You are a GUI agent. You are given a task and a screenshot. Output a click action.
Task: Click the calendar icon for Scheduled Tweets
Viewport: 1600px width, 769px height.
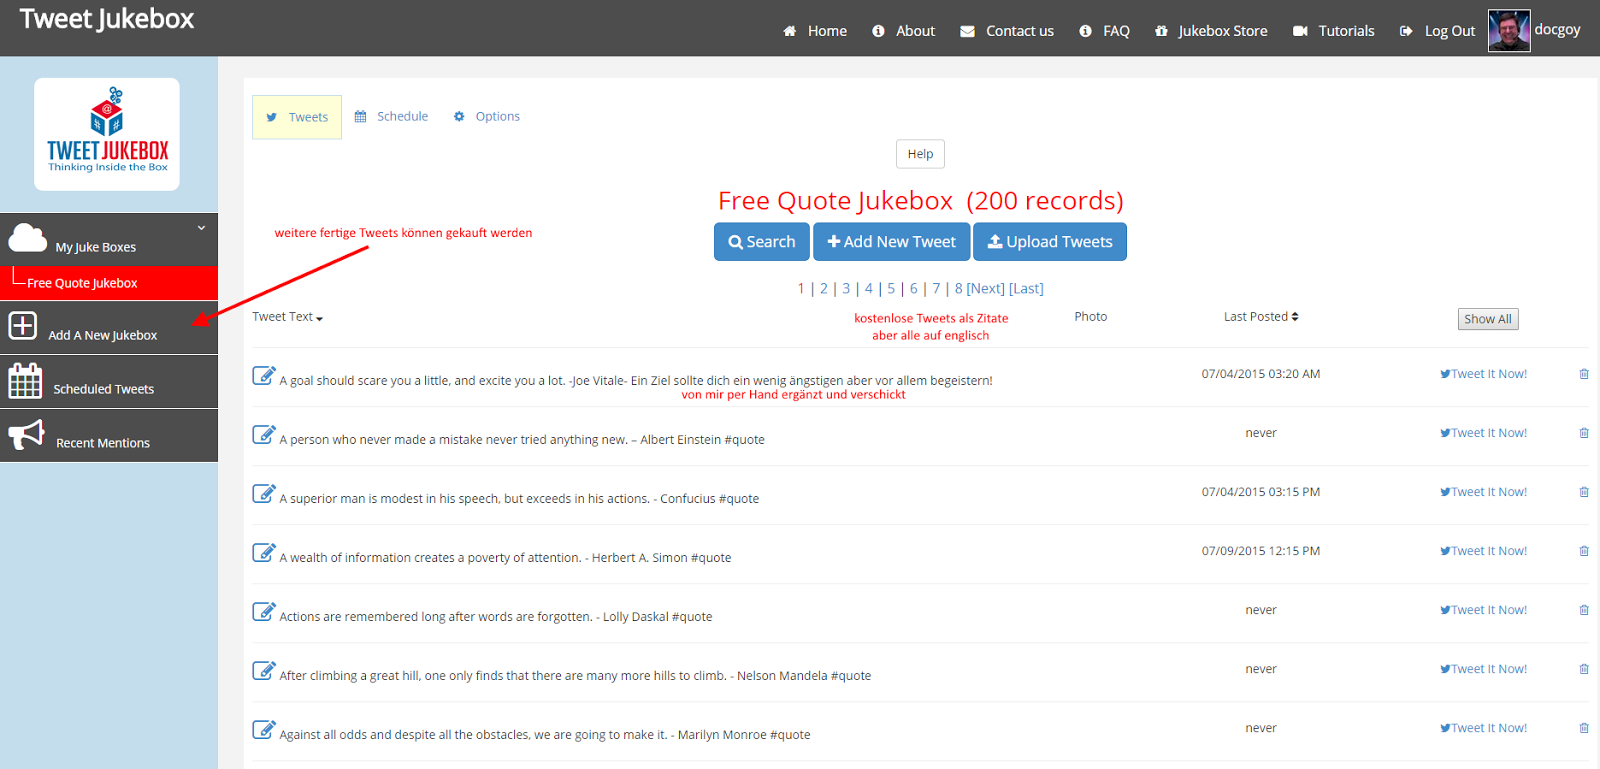(x=25, y=381)
